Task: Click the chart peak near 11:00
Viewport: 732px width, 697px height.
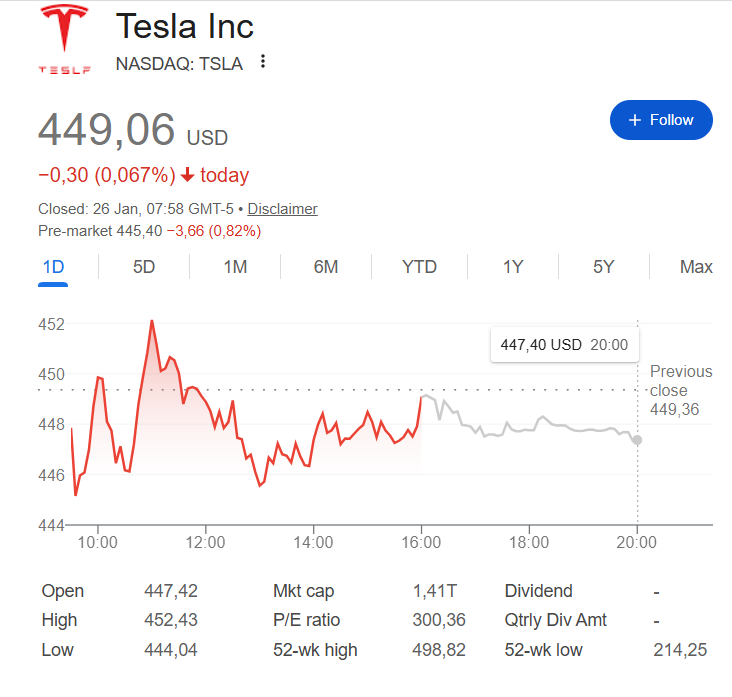Action: 152,321
